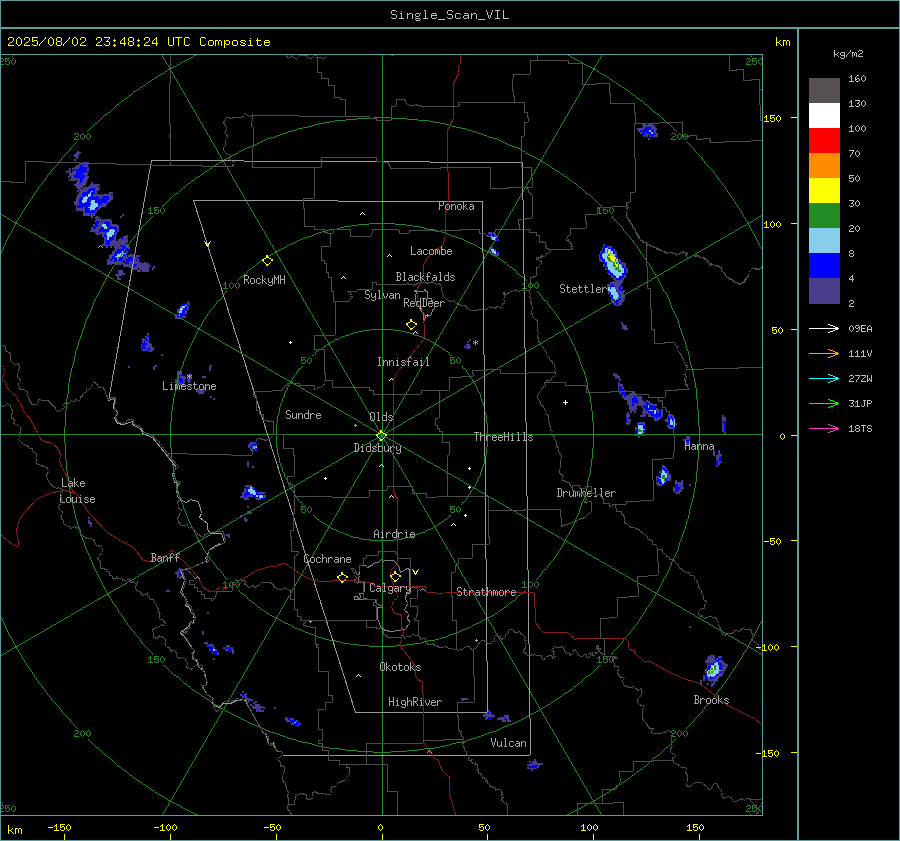Click the Didsbury town label

(377, 448)
